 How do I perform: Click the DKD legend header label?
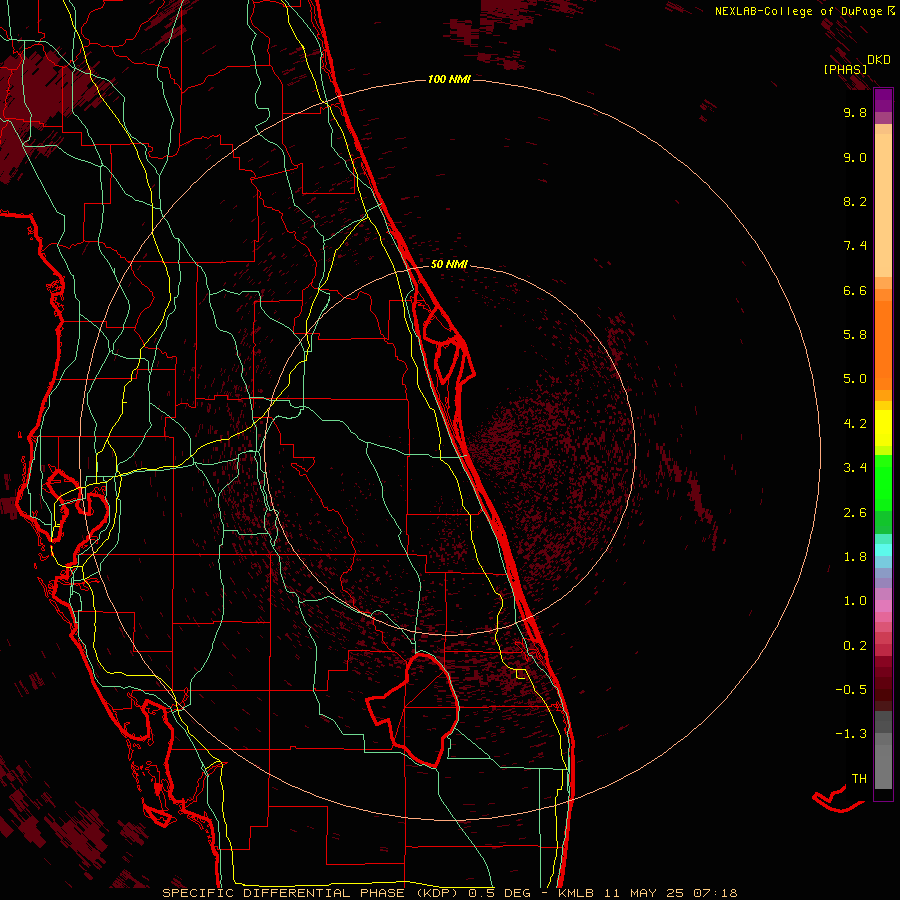[x=879, y=60]
